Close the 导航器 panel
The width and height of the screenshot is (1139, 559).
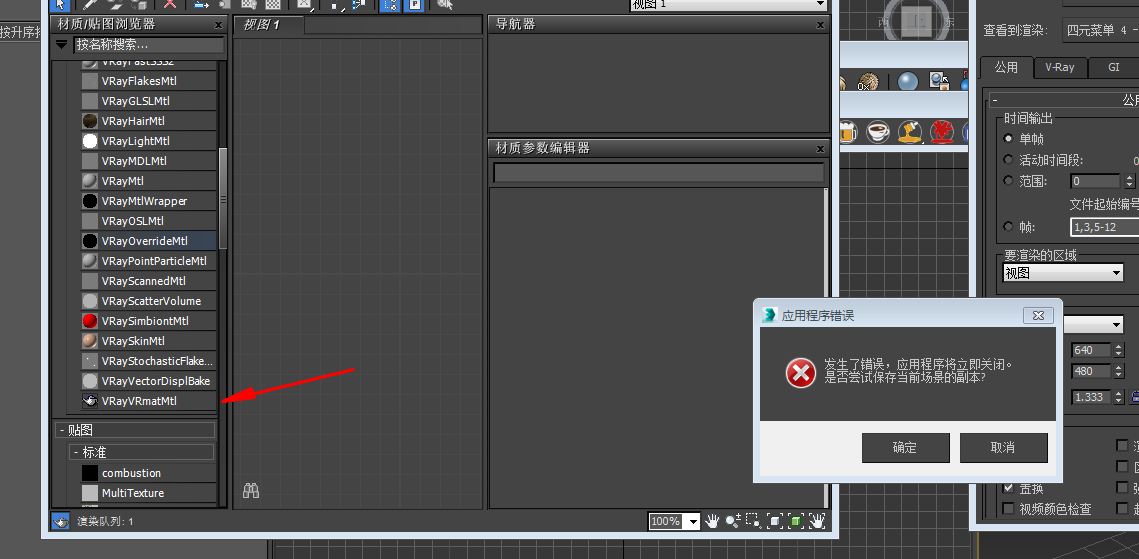coord(821,25)
